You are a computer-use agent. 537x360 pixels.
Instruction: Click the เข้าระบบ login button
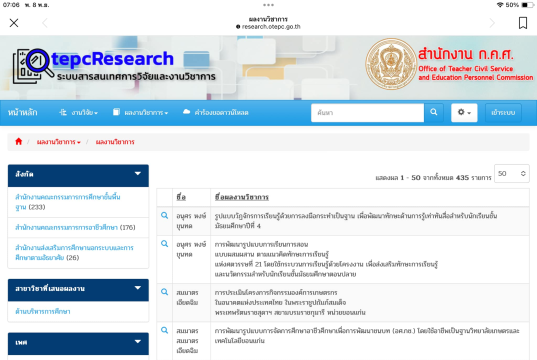tap(503, 113)
